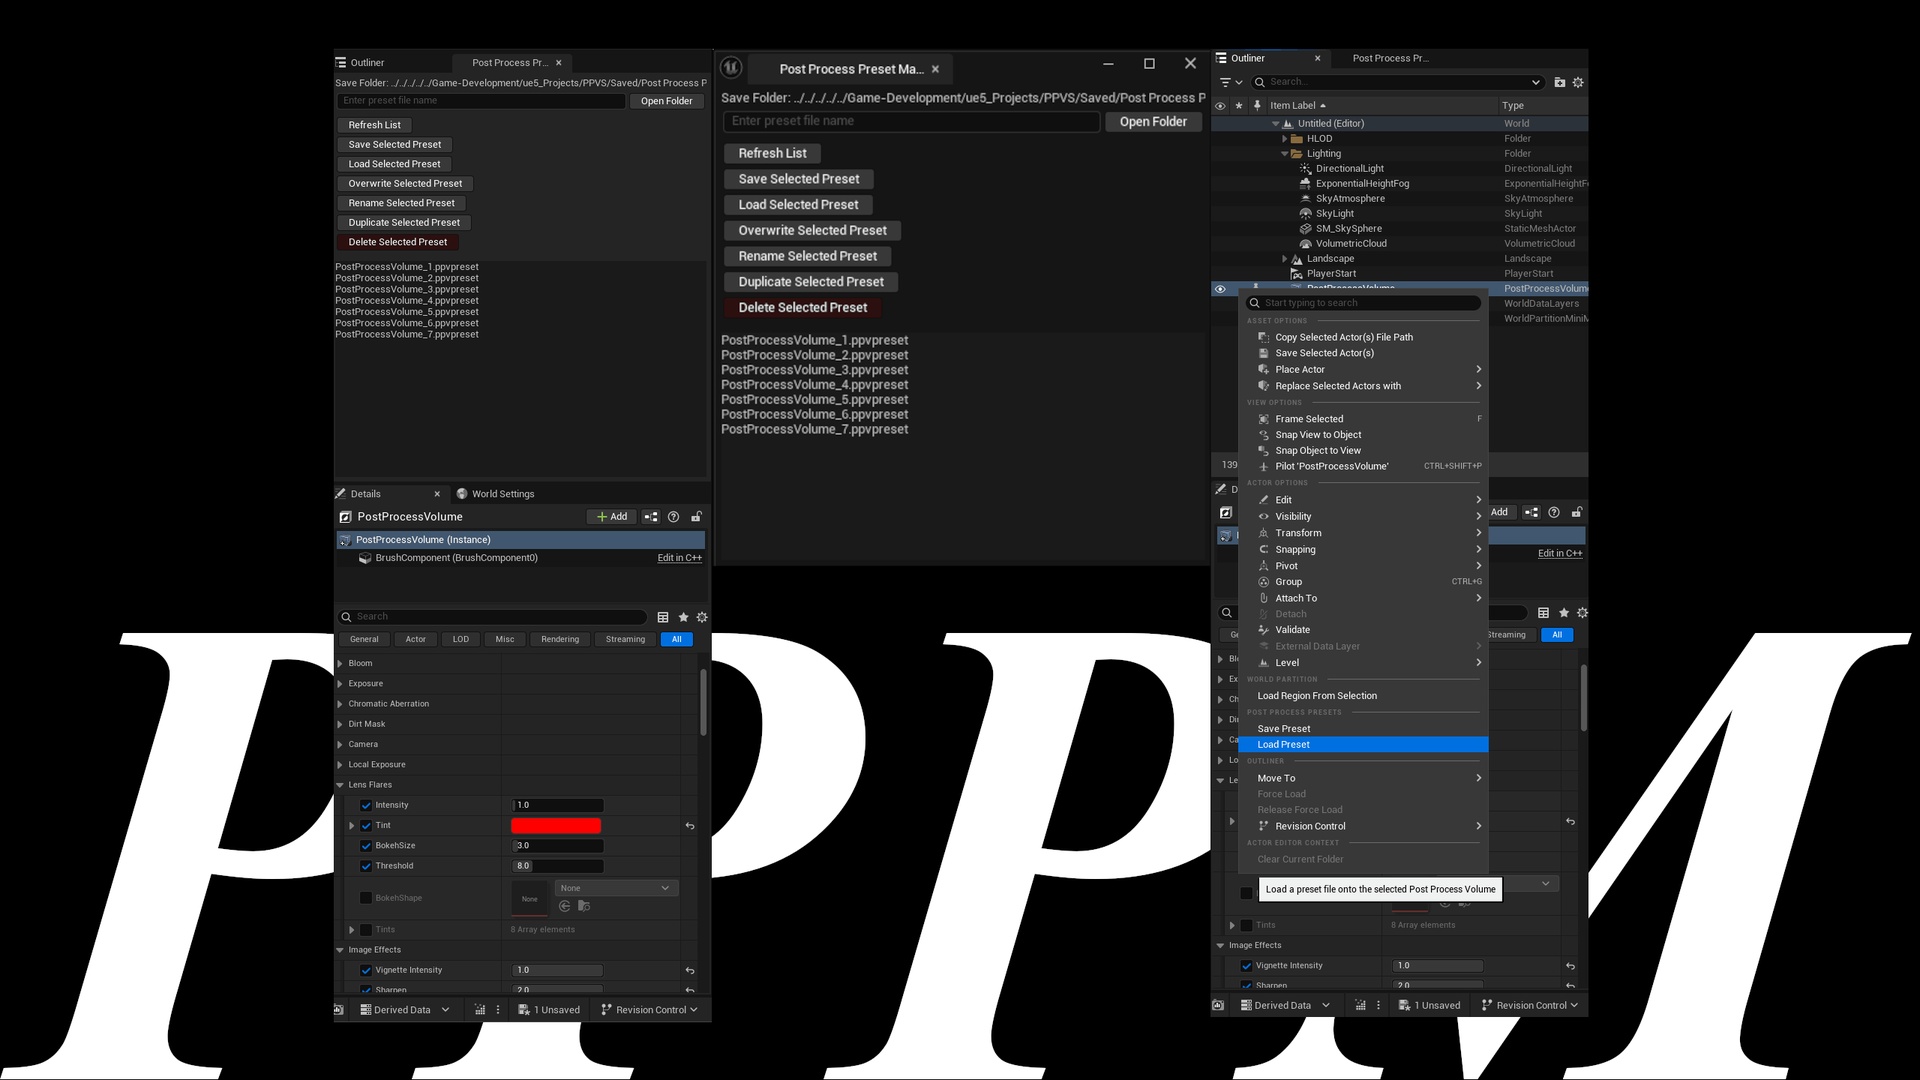Collapse the Lens Flares category
The height and width of the screenshot is (1080, 1920).
pyautogui.click(x=340, y=785)
